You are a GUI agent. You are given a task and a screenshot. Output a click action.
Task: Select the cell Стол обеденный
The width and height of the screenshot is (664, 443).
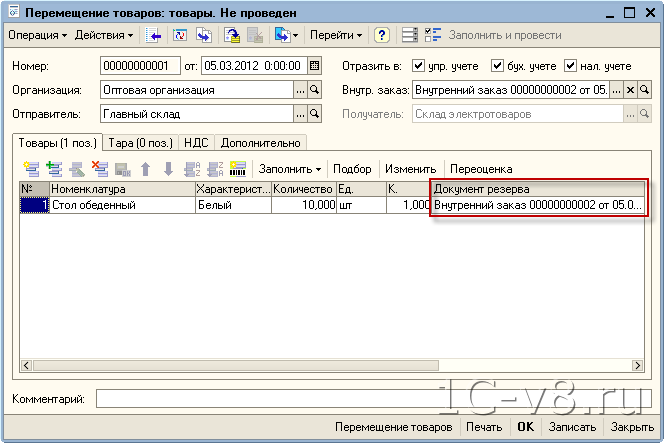(122, 205)
